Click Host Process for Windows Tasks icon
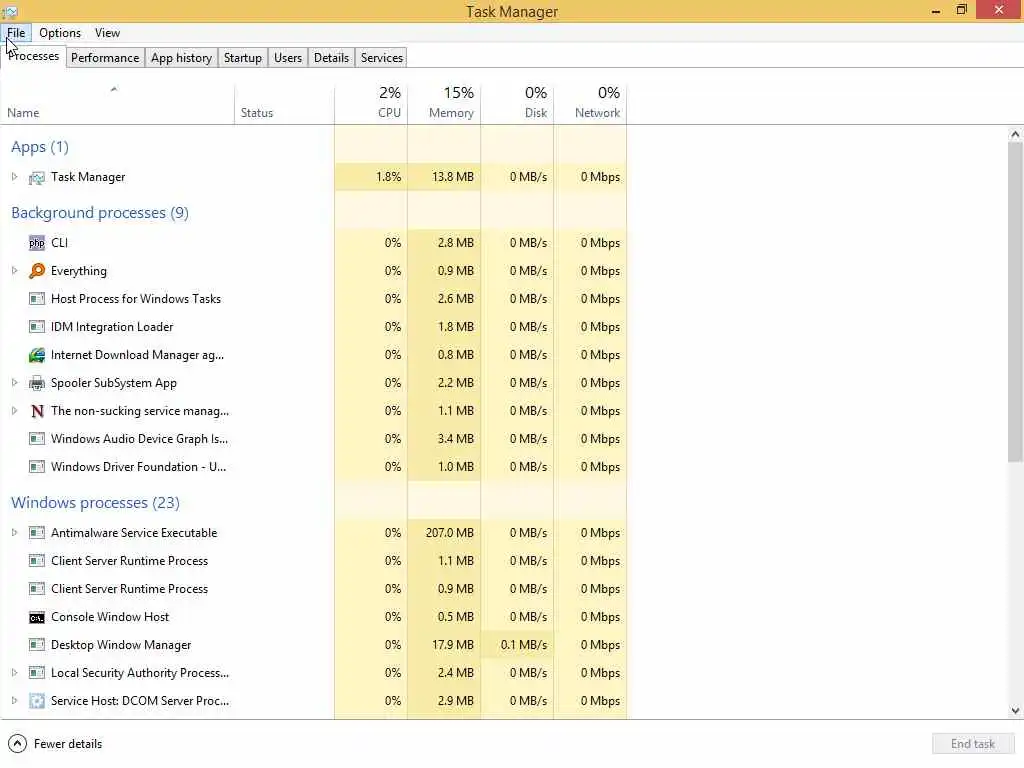This screenshot has width=1024, height=768. click(37, 299)
